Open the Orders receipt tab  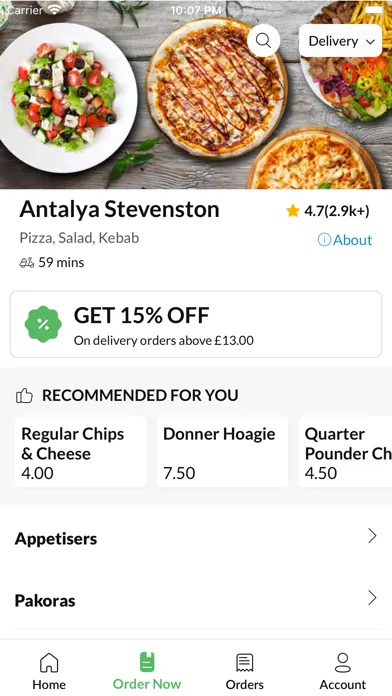[x=245, y=671]
